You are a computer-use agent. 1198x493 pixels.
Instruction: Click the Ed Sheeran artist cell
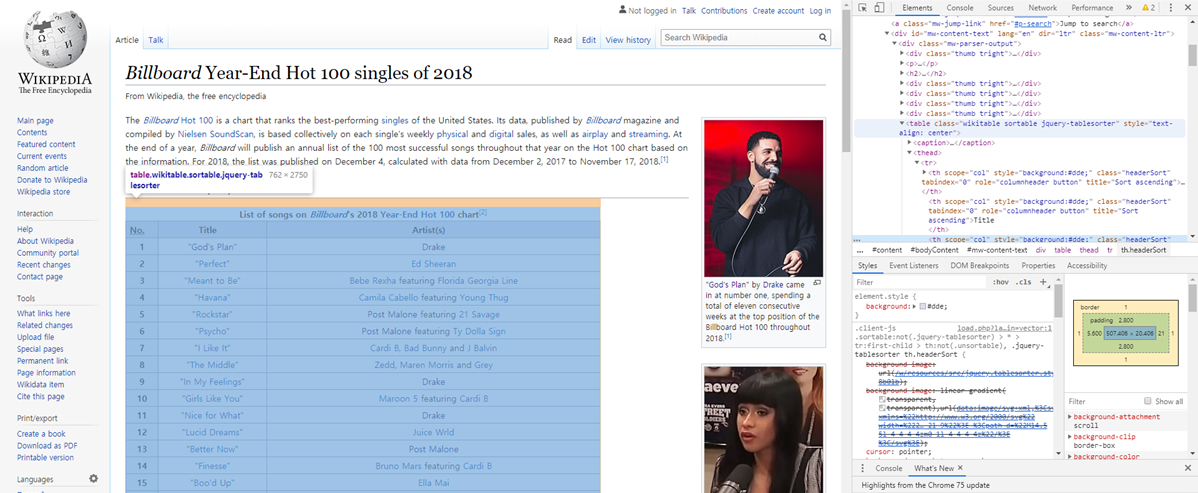pos(433,264)
